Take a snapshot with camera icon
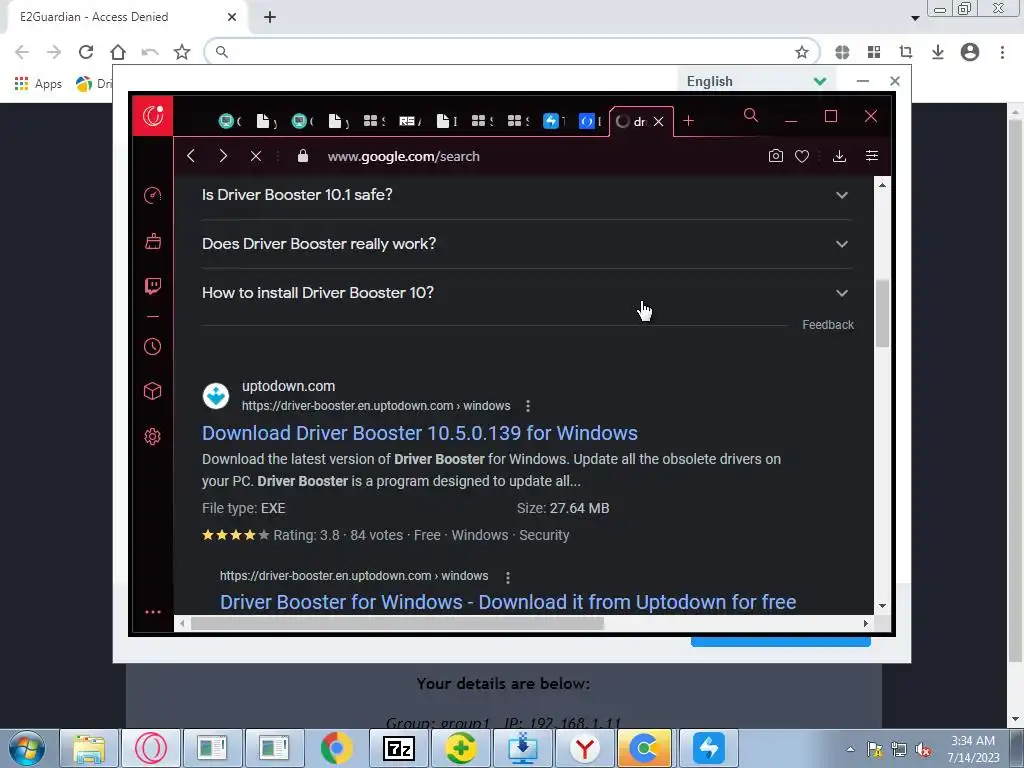 [775, 156]
